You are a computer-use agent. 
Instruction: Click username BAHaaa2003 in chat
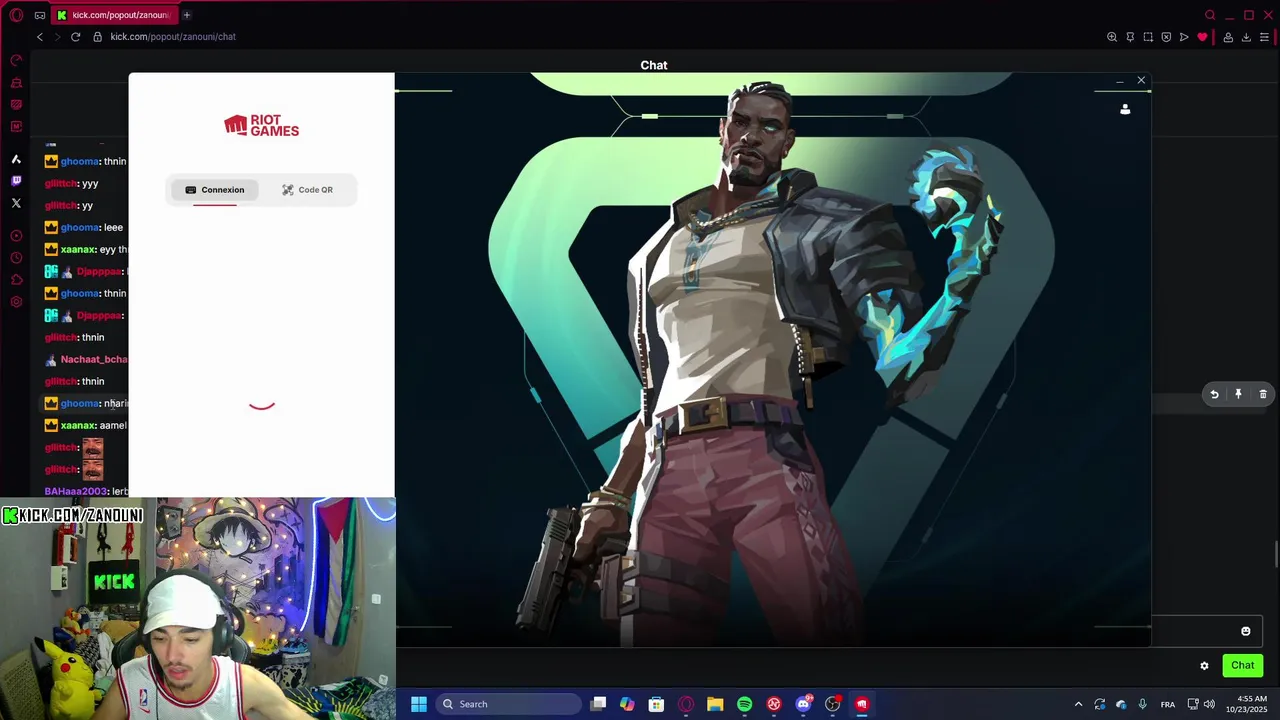coord(76,491)
